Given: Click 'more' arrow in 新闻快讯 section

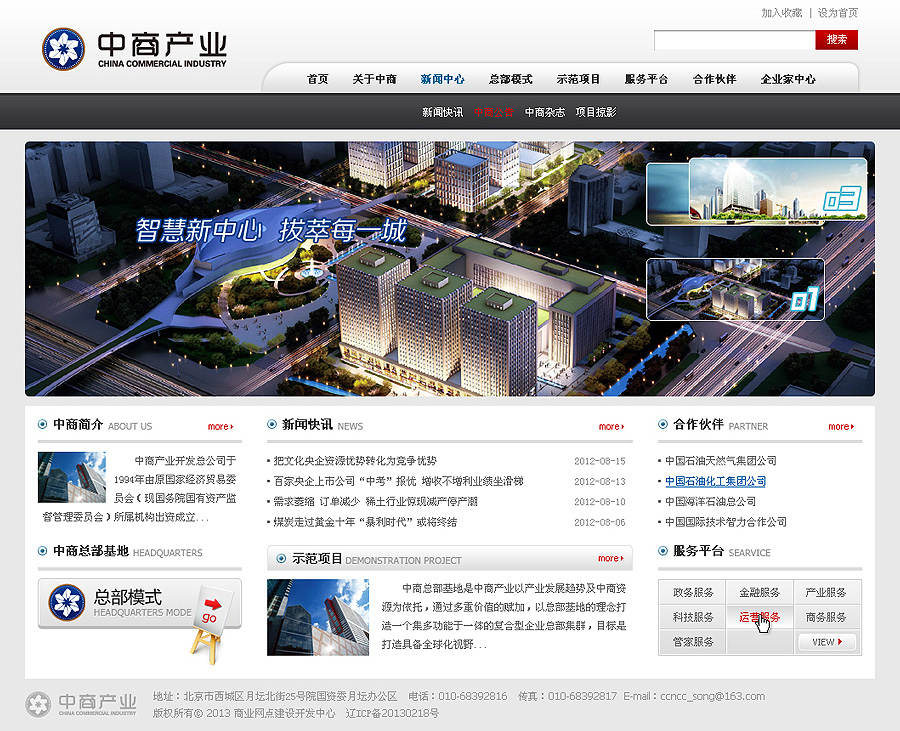Looking at the screenshot, I should point(611,427).
